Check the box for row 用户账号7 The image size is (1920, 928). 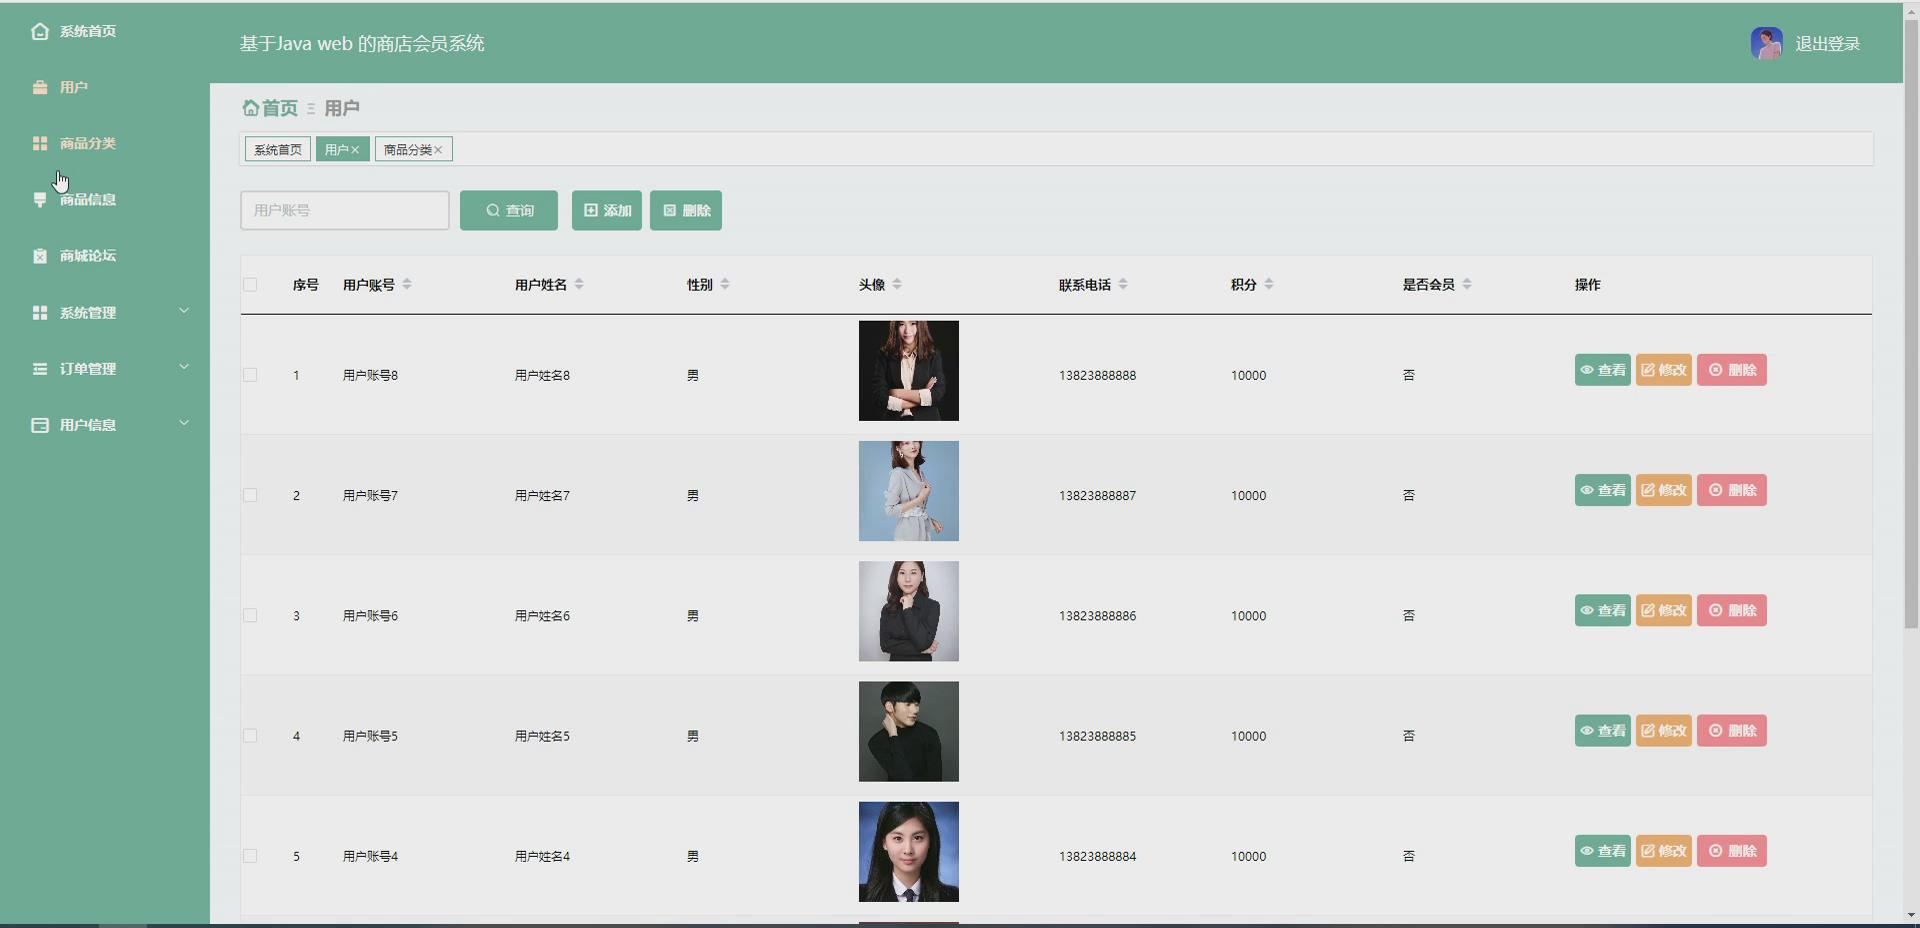pyautogui.click(x=250, y=495)
